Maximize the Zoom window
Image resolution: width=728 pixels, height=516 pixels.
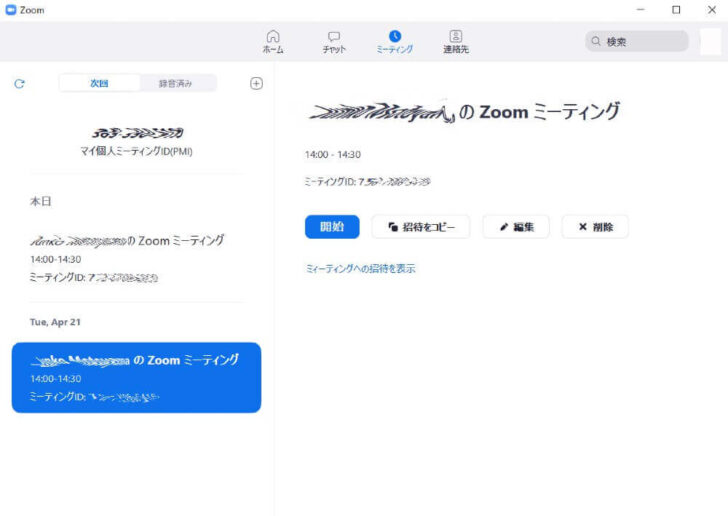pyautogui.click(x=676, y=10)
